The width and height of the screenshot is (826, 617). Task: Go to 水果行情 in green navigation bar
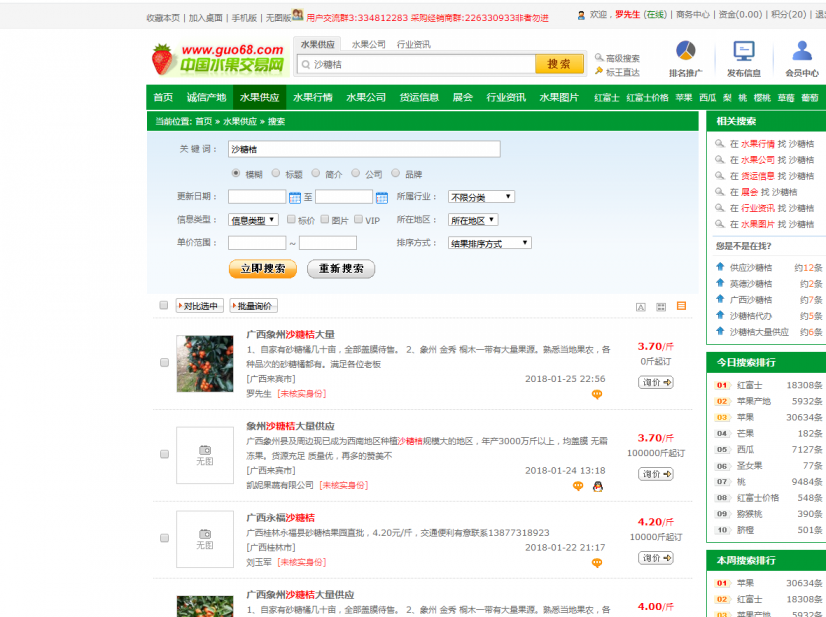tap(312, 97)
